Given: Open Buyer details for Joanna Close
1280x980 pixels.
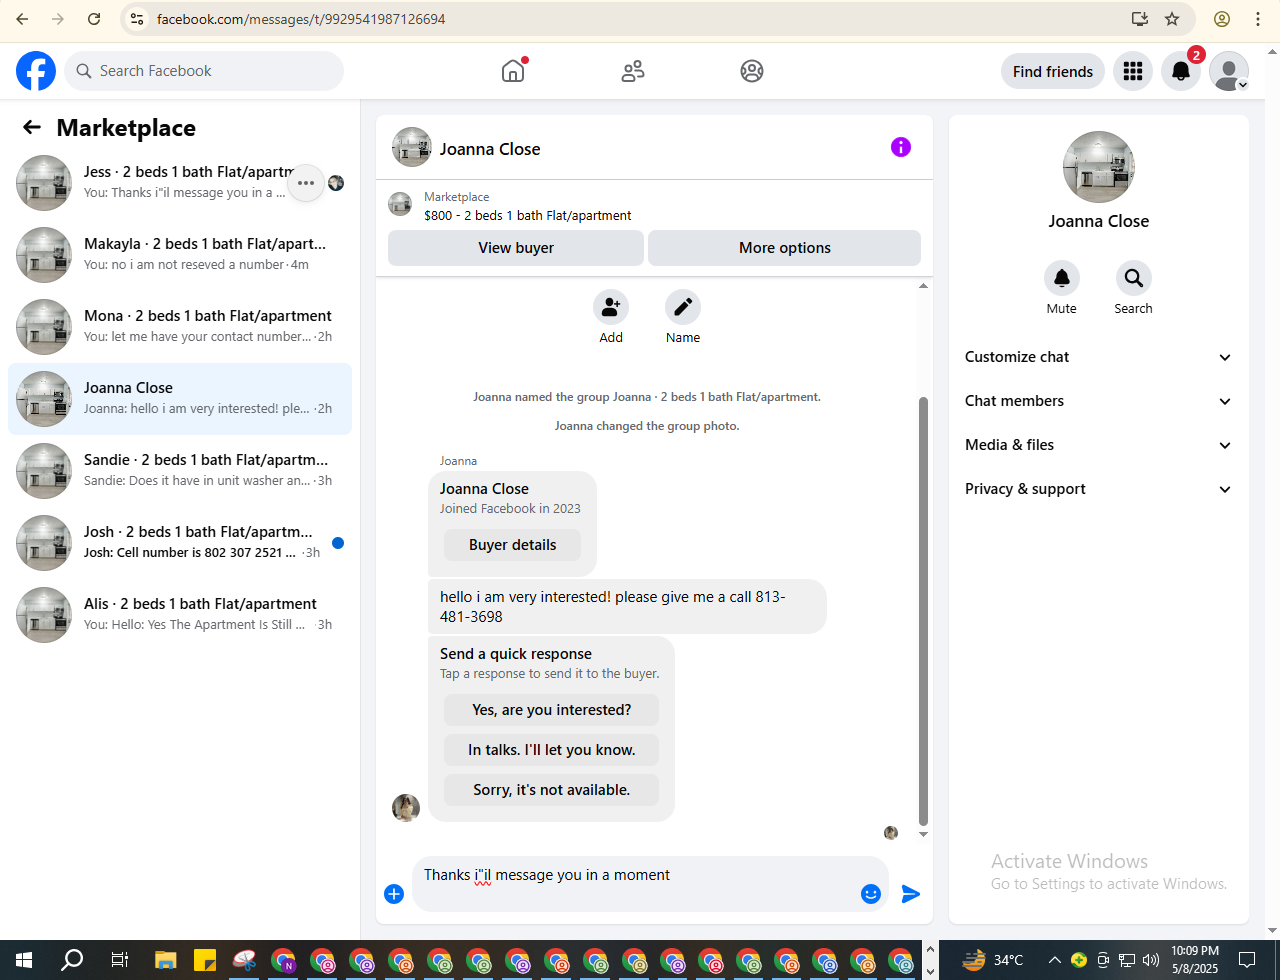Looking at the screenshot, I should pyautogui.click(x=513, y=545).
